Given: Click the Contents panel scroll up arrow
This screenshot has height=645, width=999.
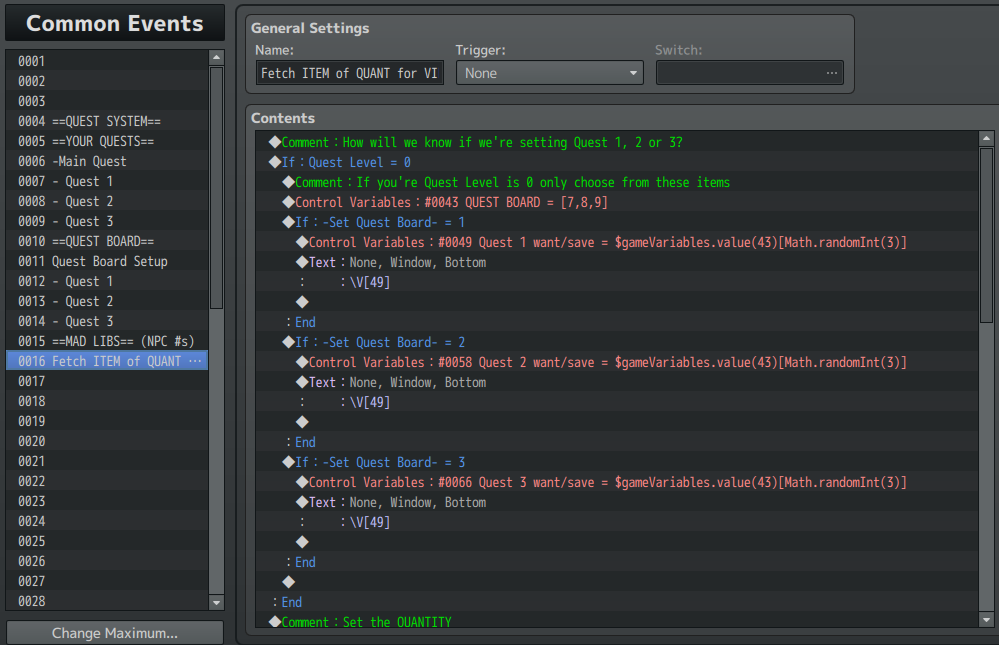Looking at the screenshot, I should (x=986, y=139).
